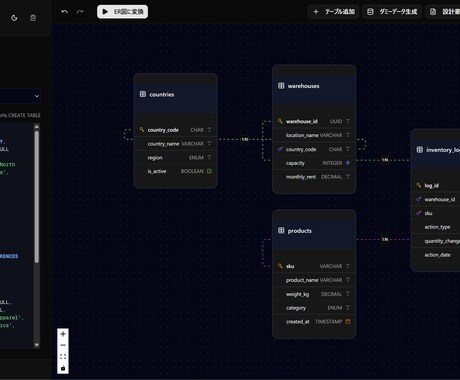Click the type icon on weight_kg row

[x=348, y=294]
